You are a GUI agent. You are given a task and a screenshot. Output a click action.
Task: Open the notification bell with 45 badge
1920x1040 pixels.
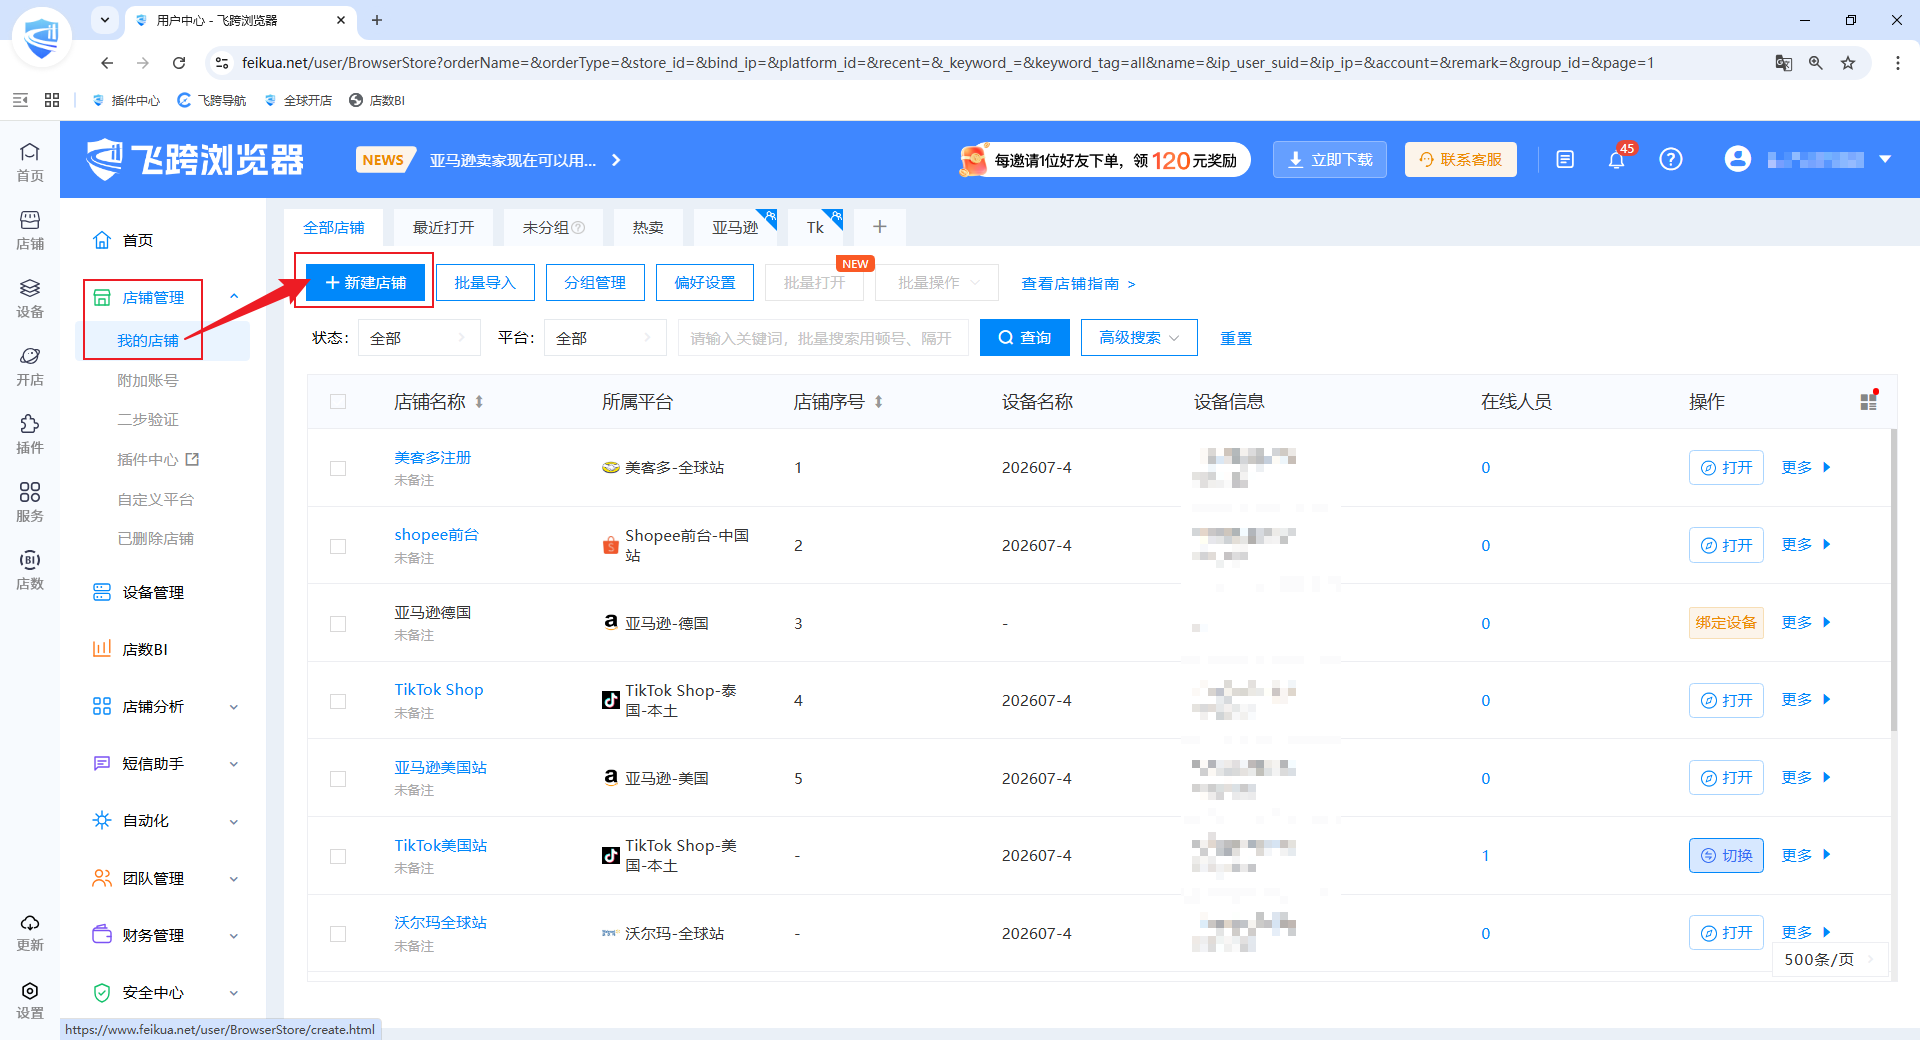(x=1617, y=159)
